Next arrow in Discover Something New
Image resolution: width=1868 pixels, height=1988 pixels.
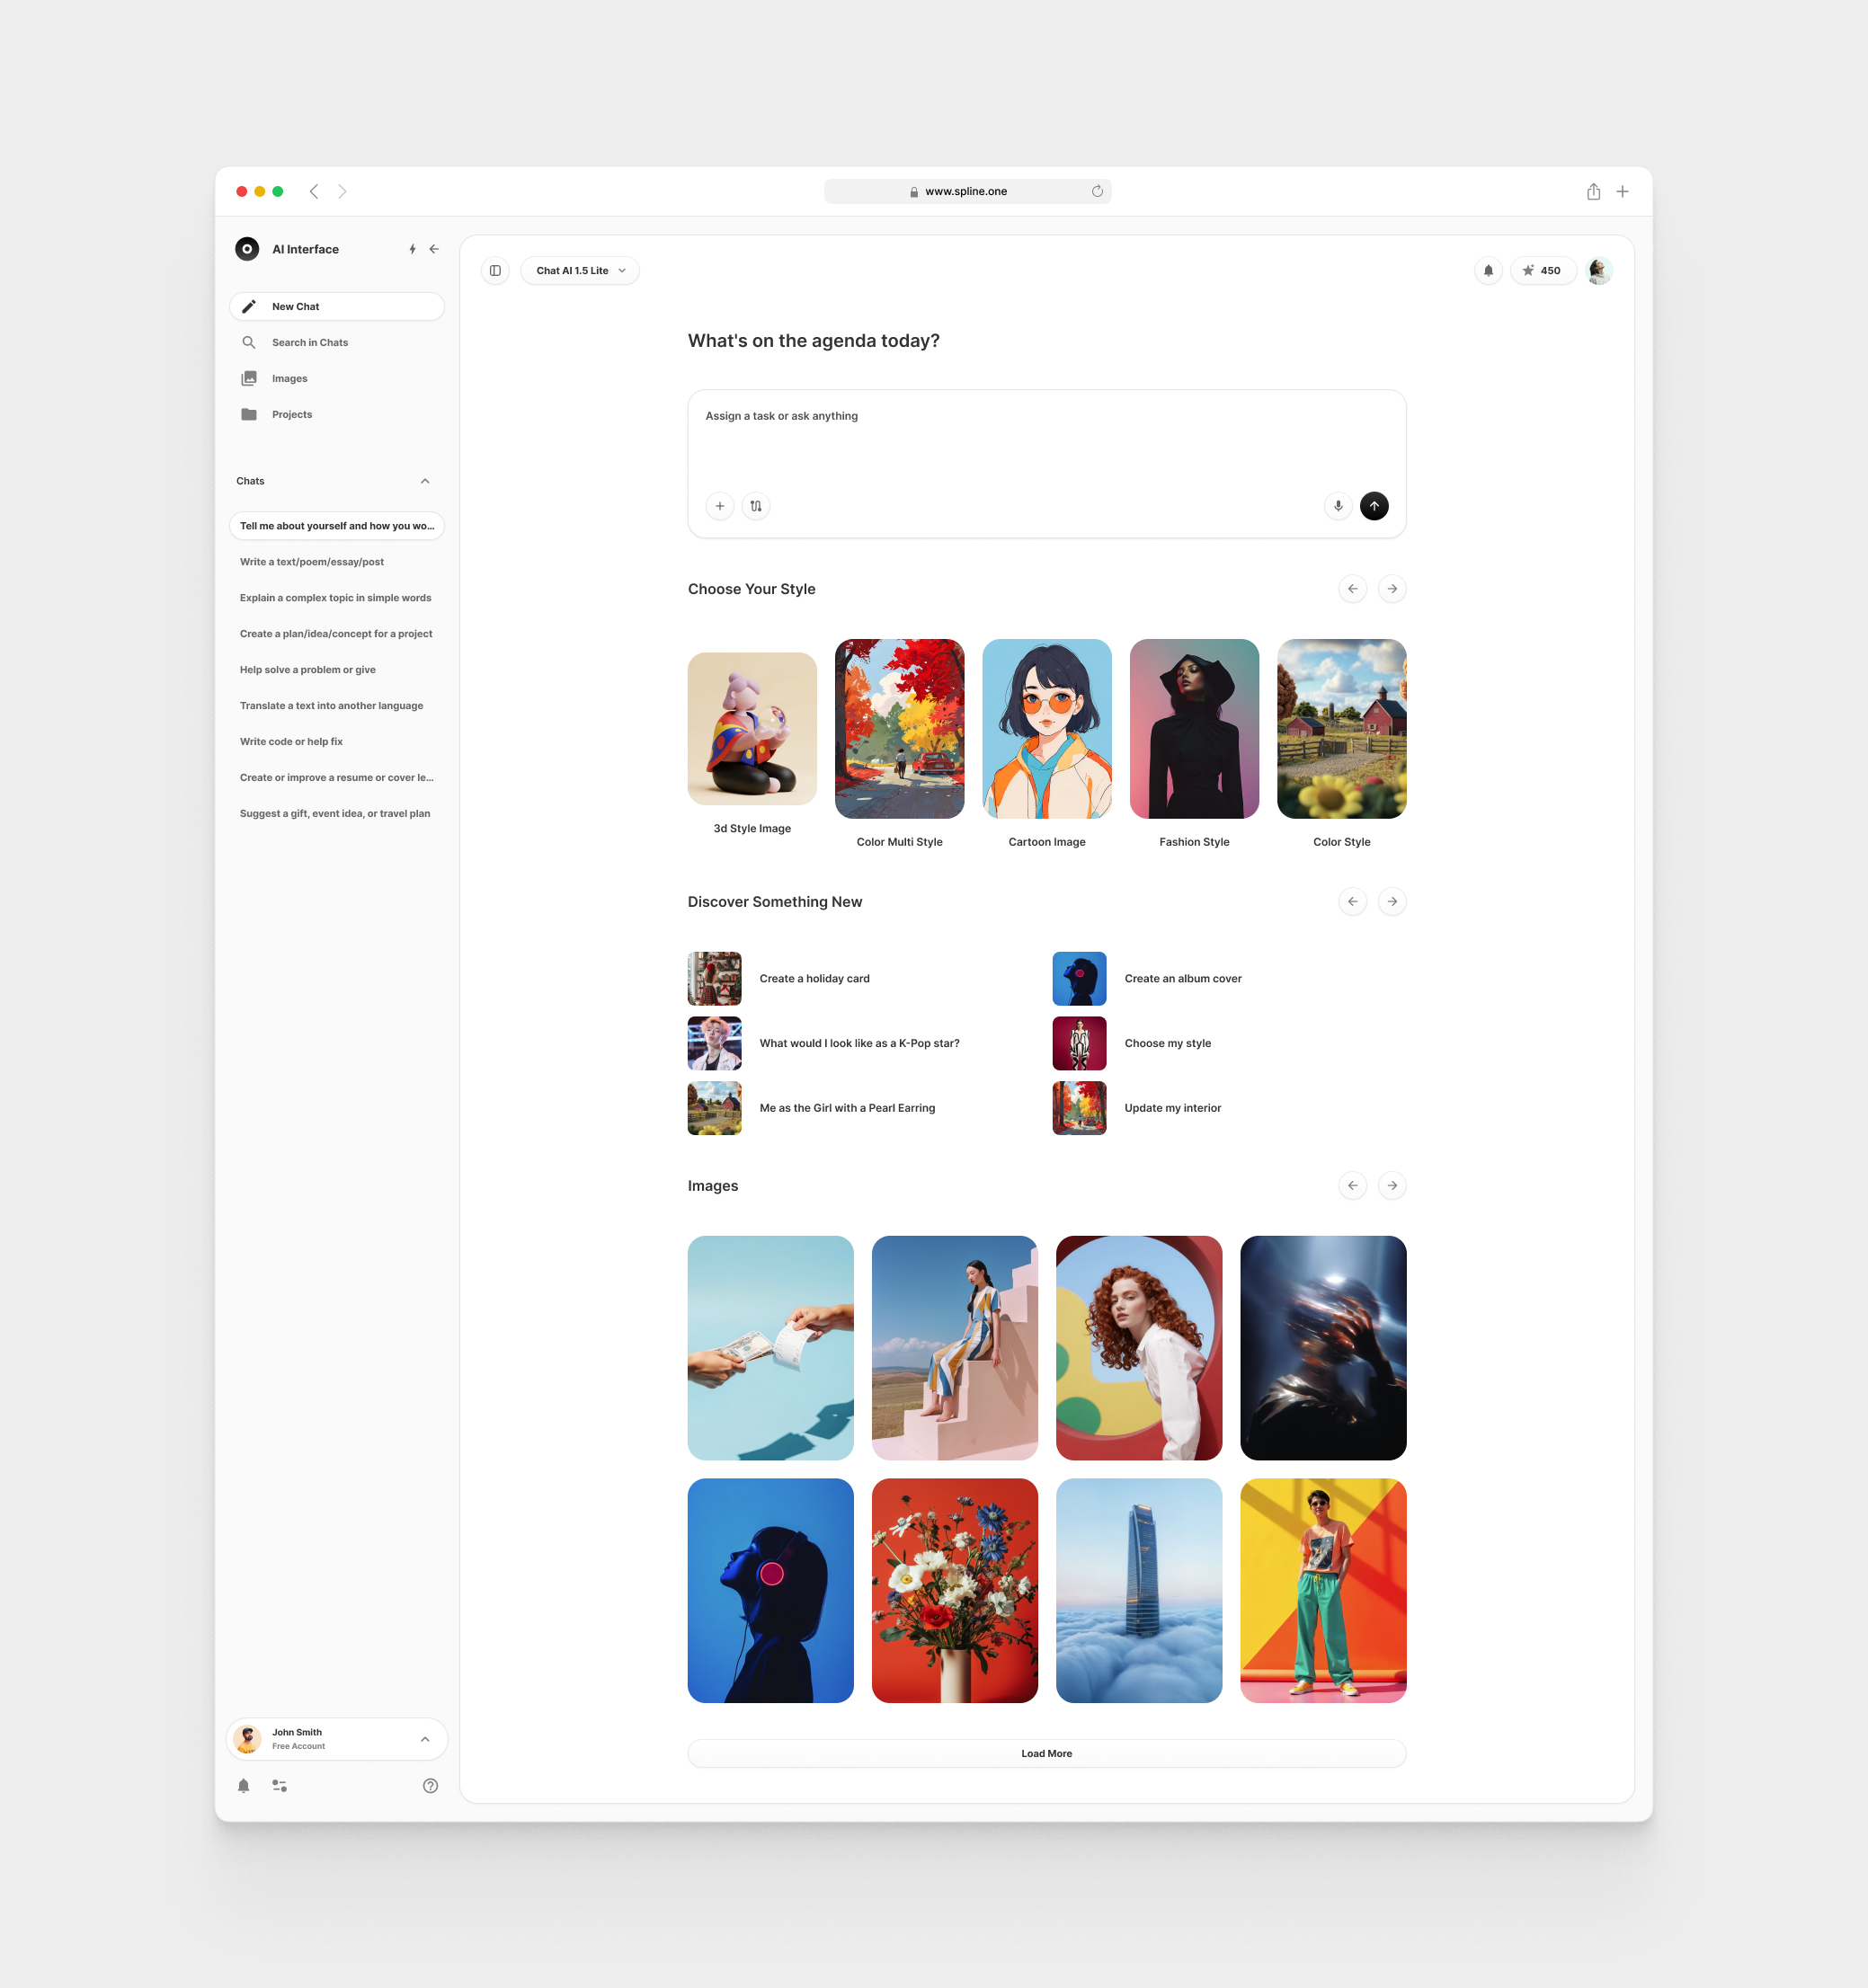point(1392,902)
